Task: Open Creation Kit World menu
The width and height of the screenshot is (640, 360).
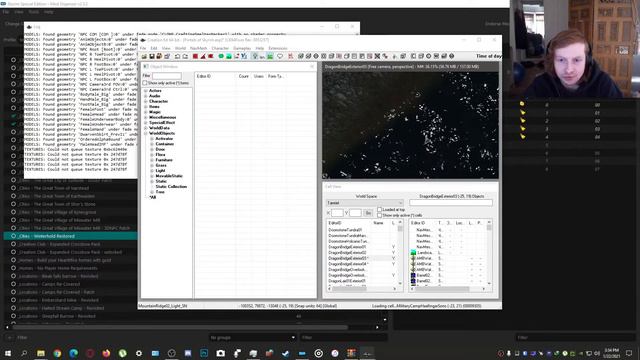Action: [x=180, y=48]
